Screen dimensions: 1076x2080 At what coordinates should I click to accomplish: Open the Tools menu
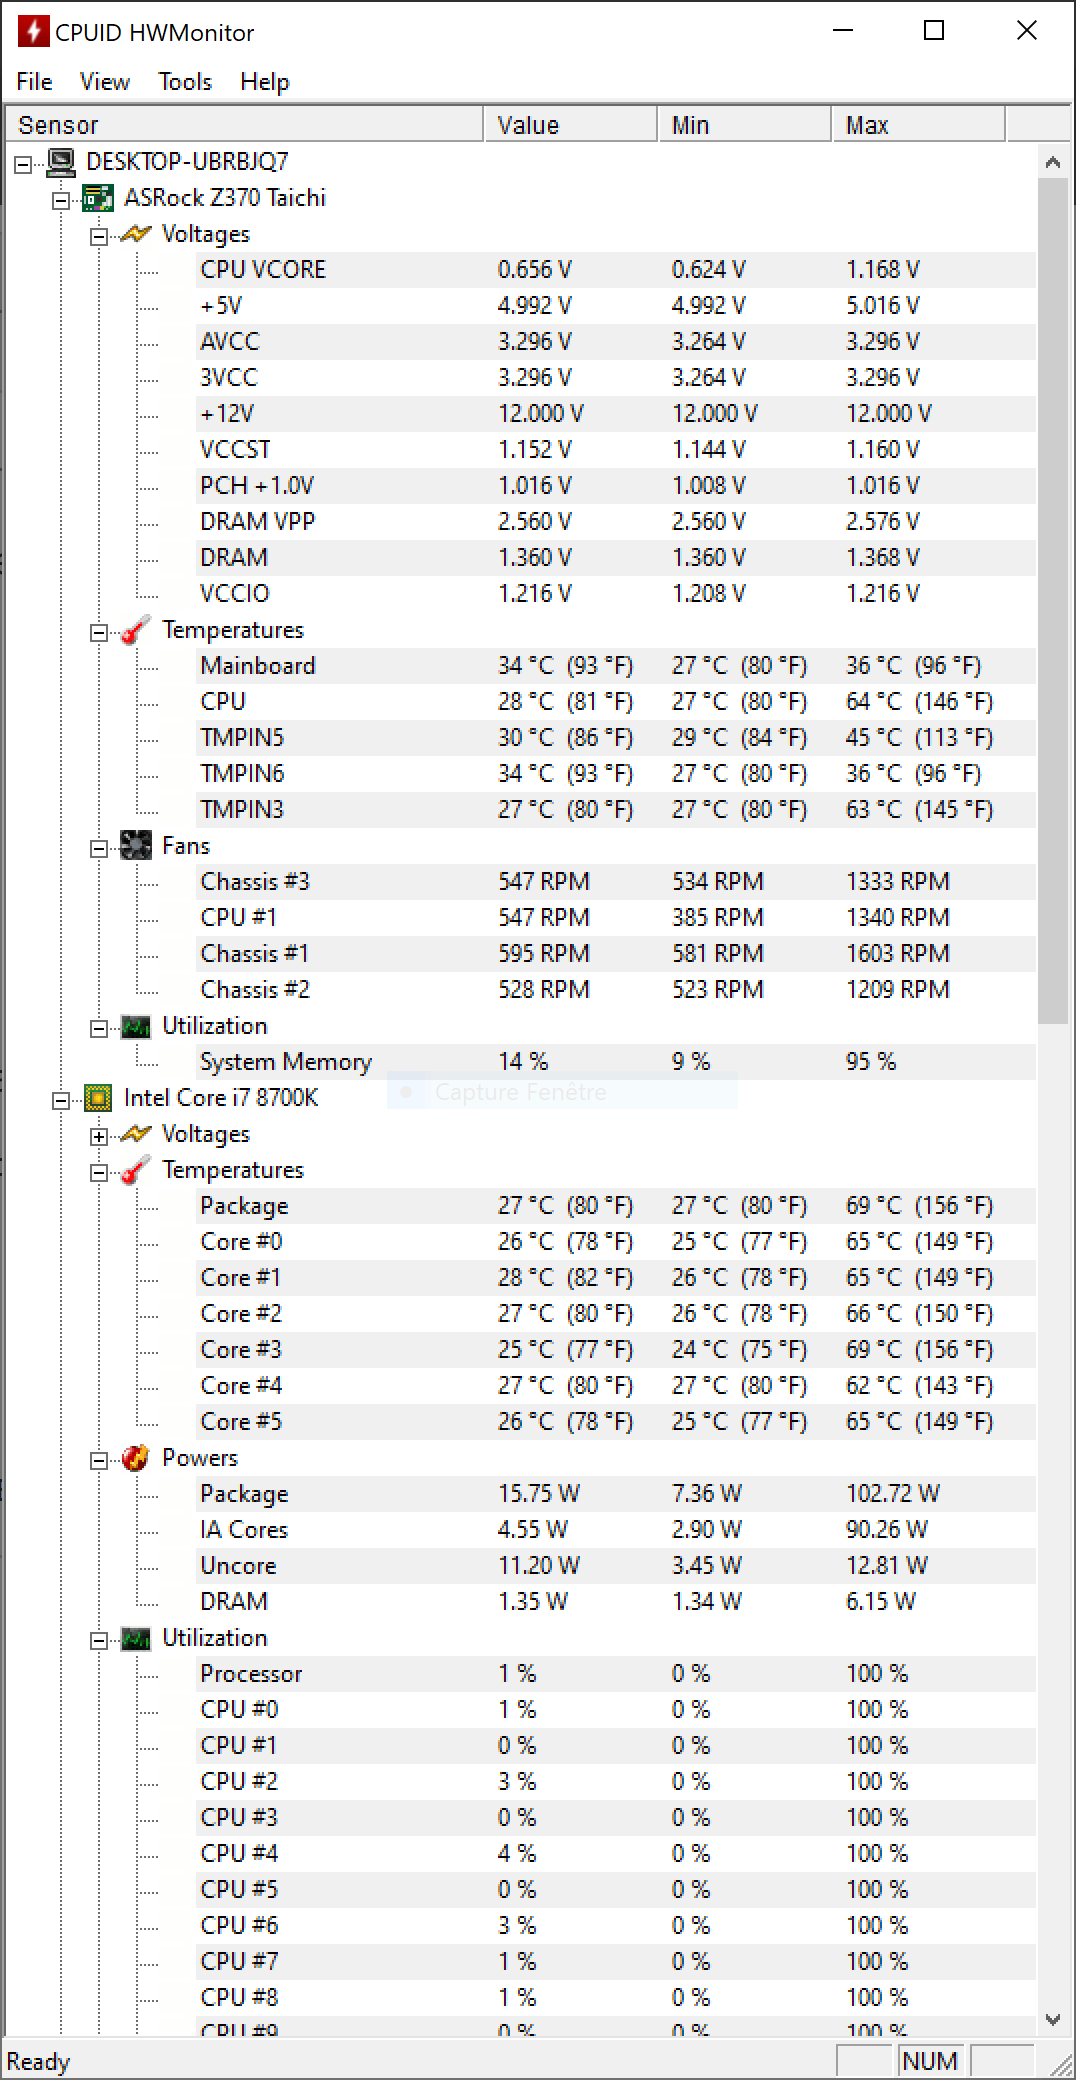185,82
